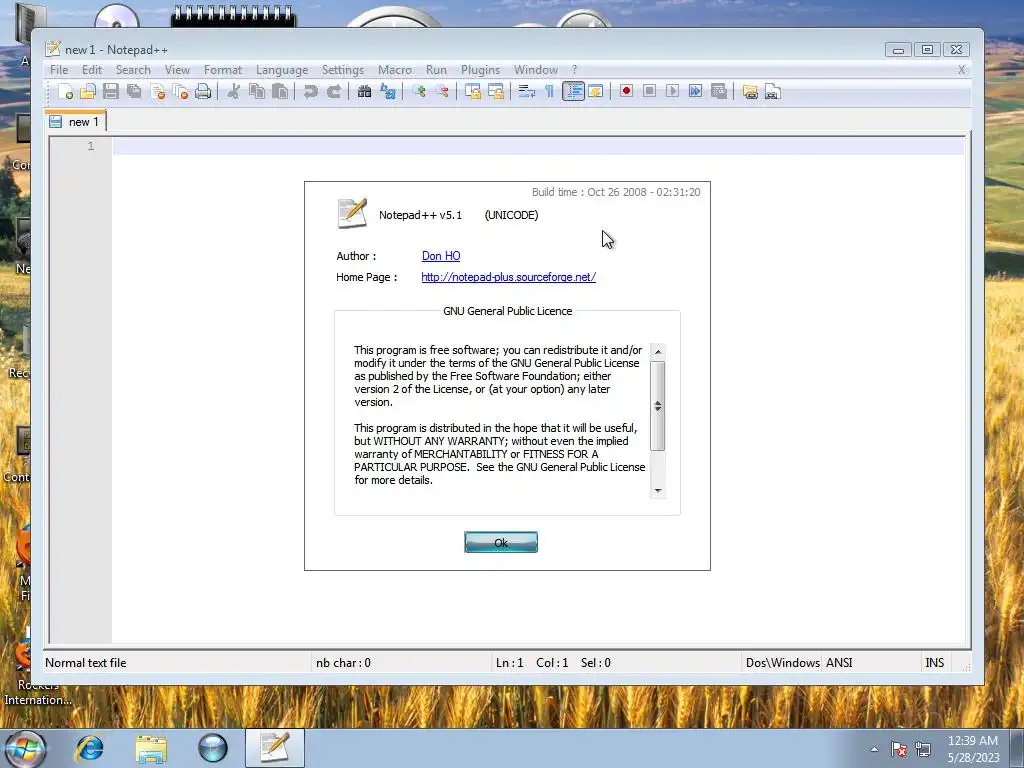The height and width of the screenshot is (768, 1024).
Task: Open the Format menu
Action: tap(223, 70)
